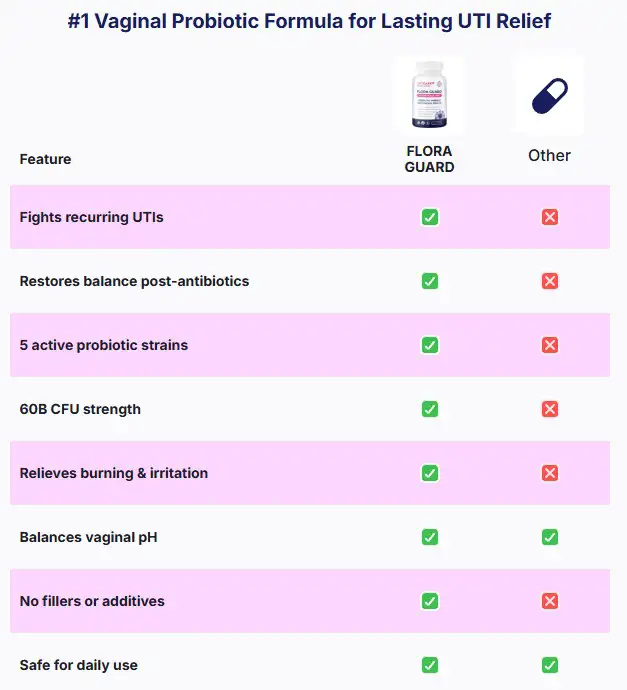Click red X for Fights recurring UTIs
Screen dimensions: 627x690
[x=549, y=217]
